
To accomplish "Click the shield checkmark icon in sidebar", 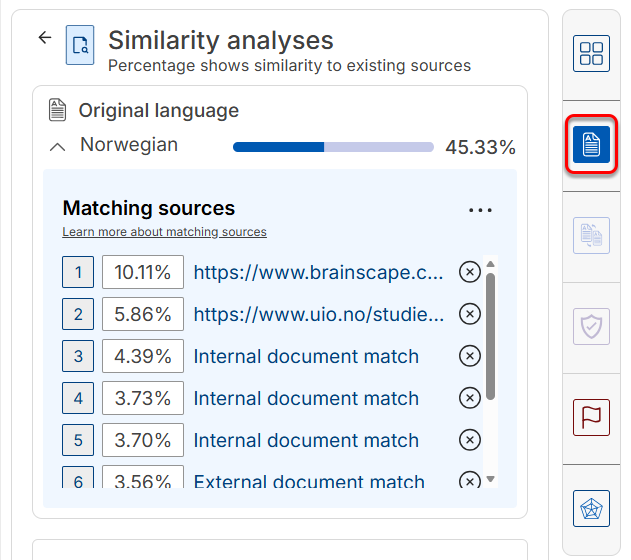I will point(591,326).
